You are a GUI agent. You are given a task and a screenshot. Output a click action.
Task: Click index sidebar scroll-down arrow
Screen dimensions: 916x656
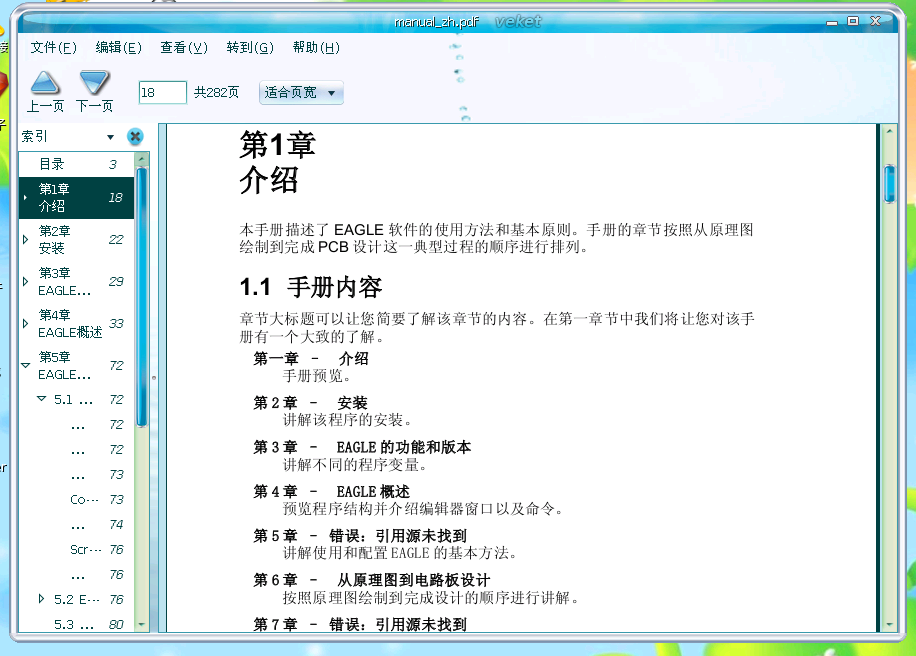pyautogui.click(x=141, y=624)
